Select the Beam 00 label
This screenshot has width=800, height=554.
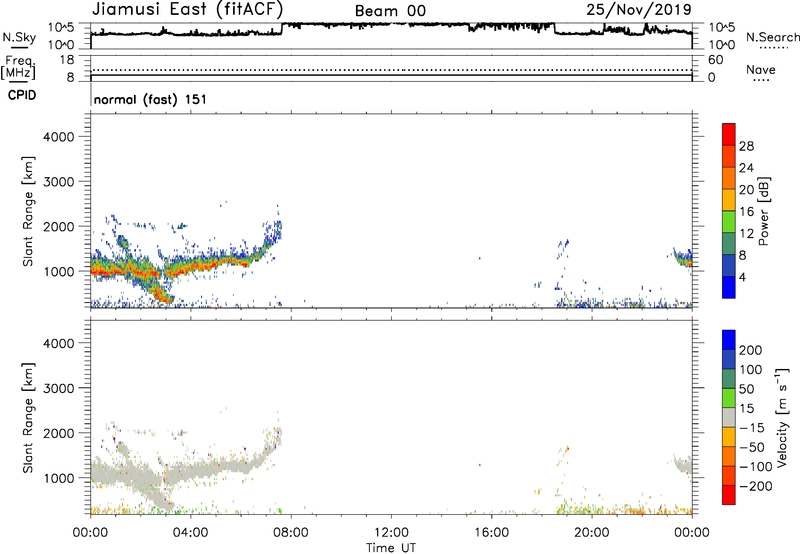[x=390, y=11]
